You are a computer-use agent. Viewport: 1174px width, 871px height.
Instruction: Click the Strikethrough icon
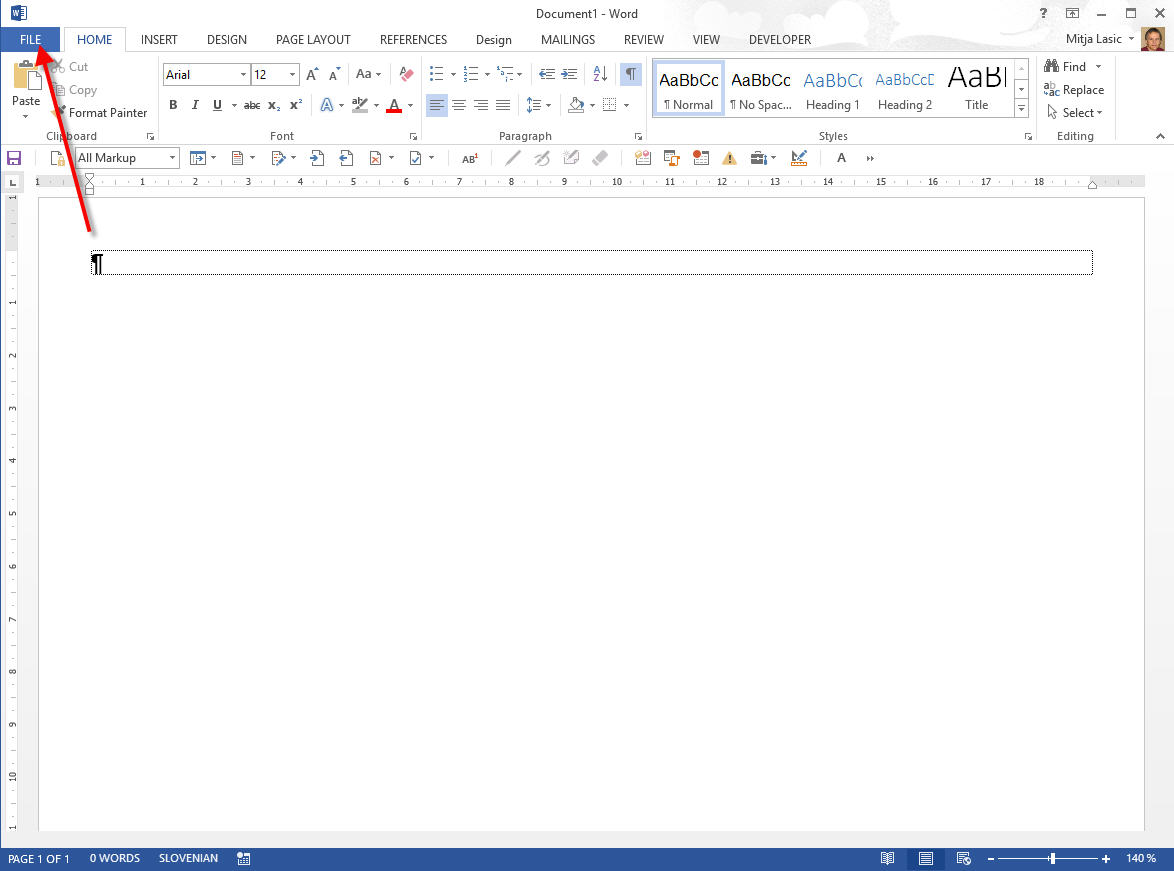[x=251, y=105]
